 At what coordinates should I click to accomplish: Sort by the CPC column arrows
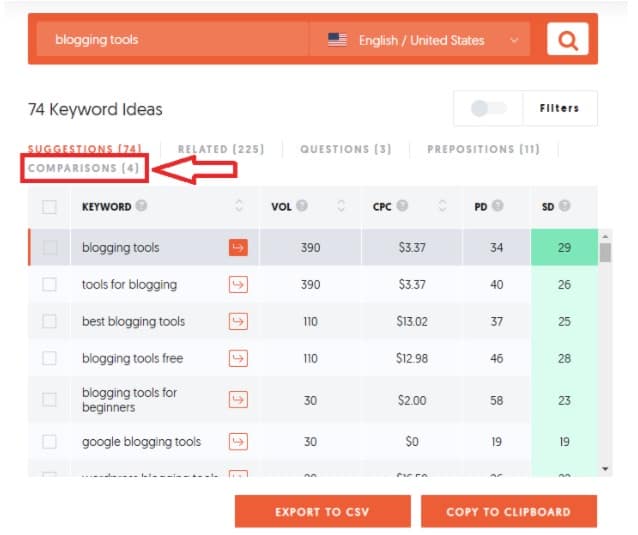(x=442, y=206)
